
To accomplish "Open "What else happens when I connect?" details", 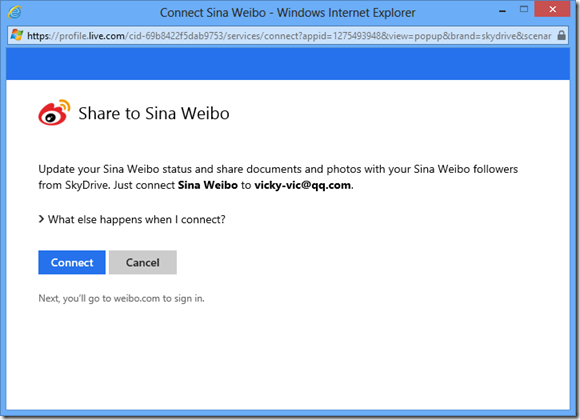I will coord(132,219).
